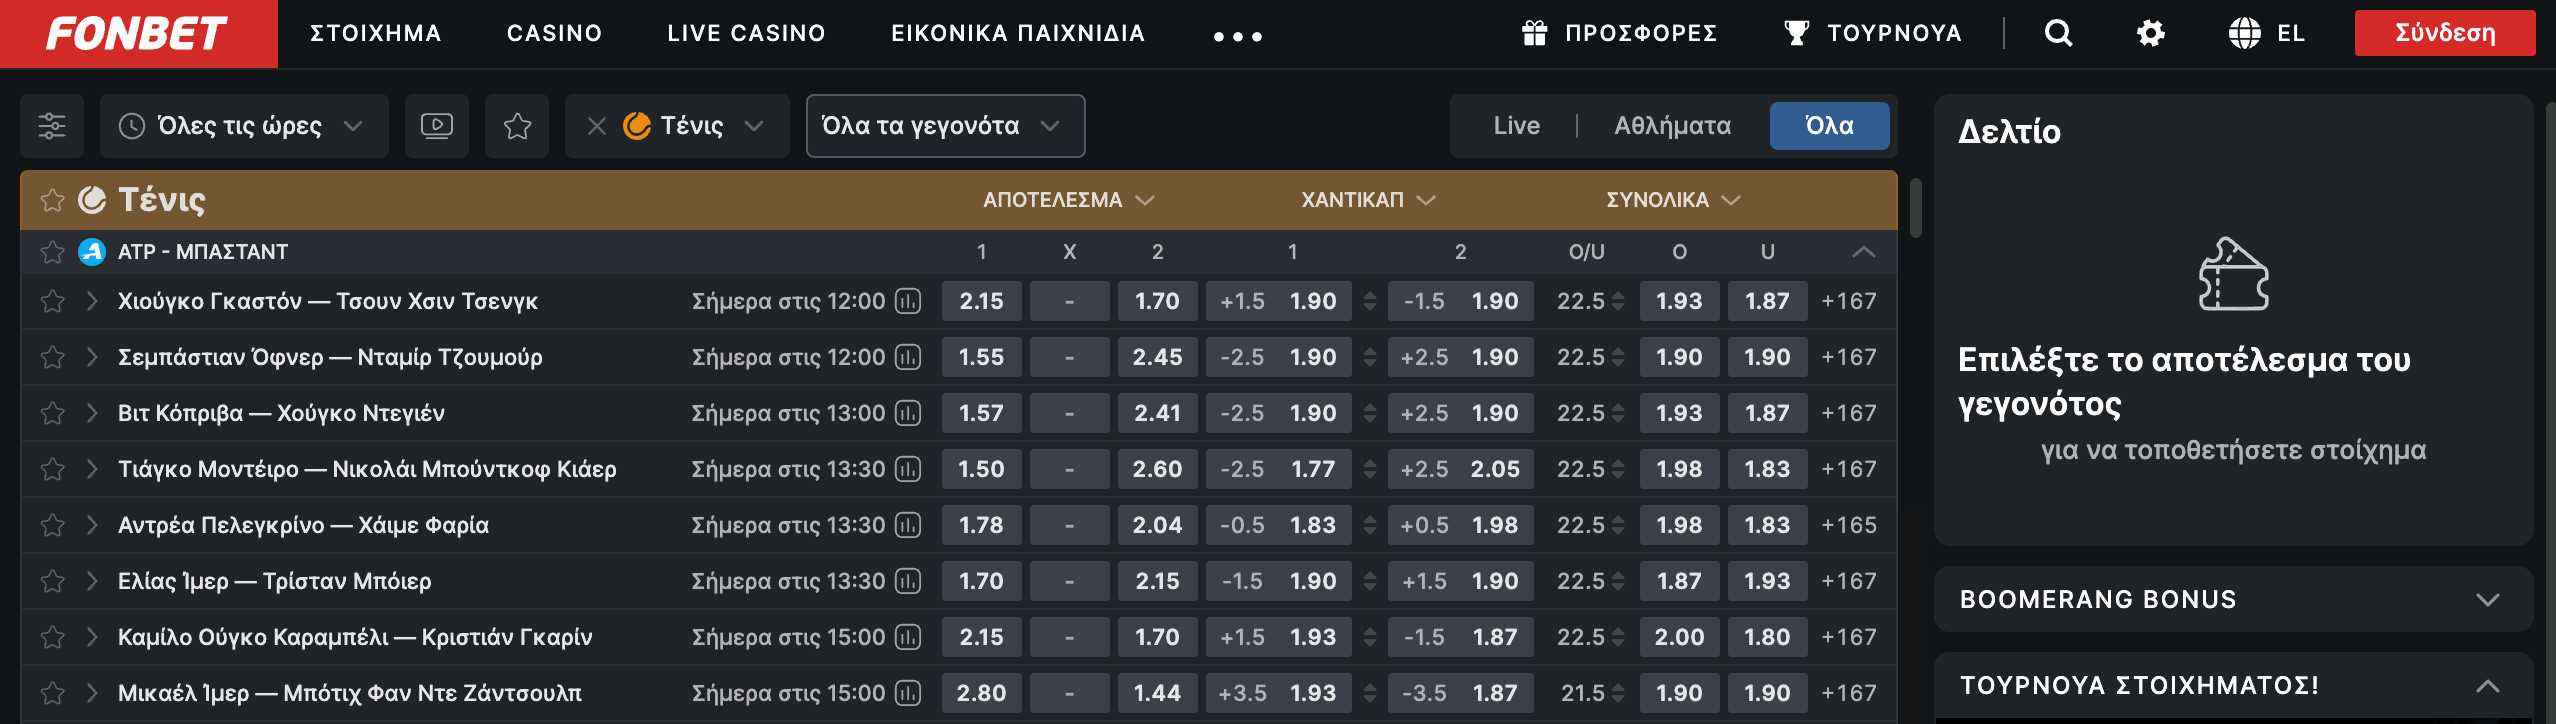2556x724 pixels.
Task: Remove the Τένις sport filter with X
Action: pos(597,126)
